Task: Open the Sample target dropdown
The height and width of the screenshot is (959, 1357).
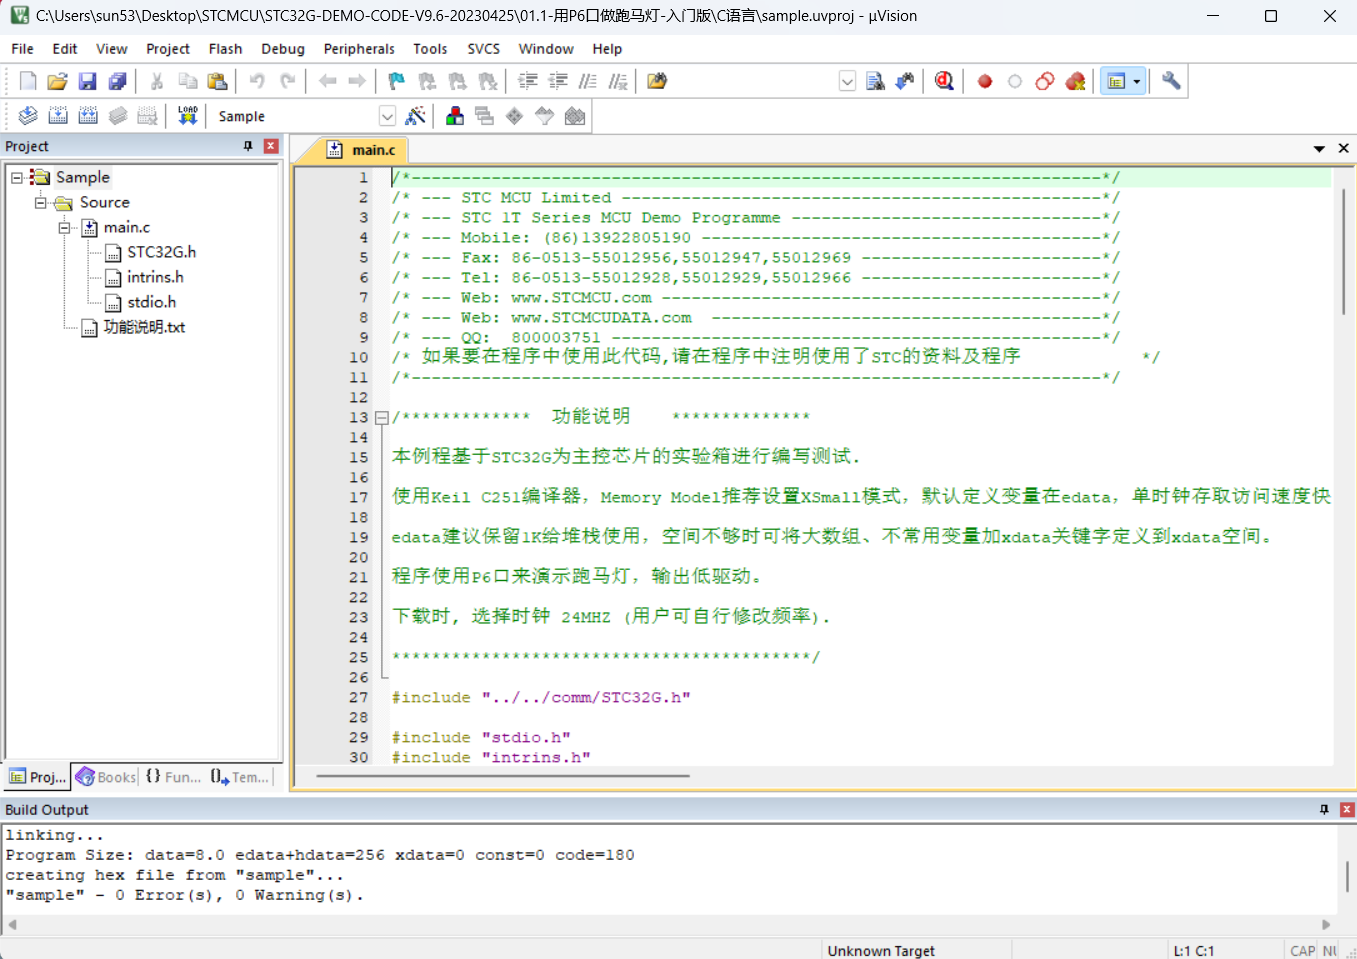Action: click(x=387, y=116)
